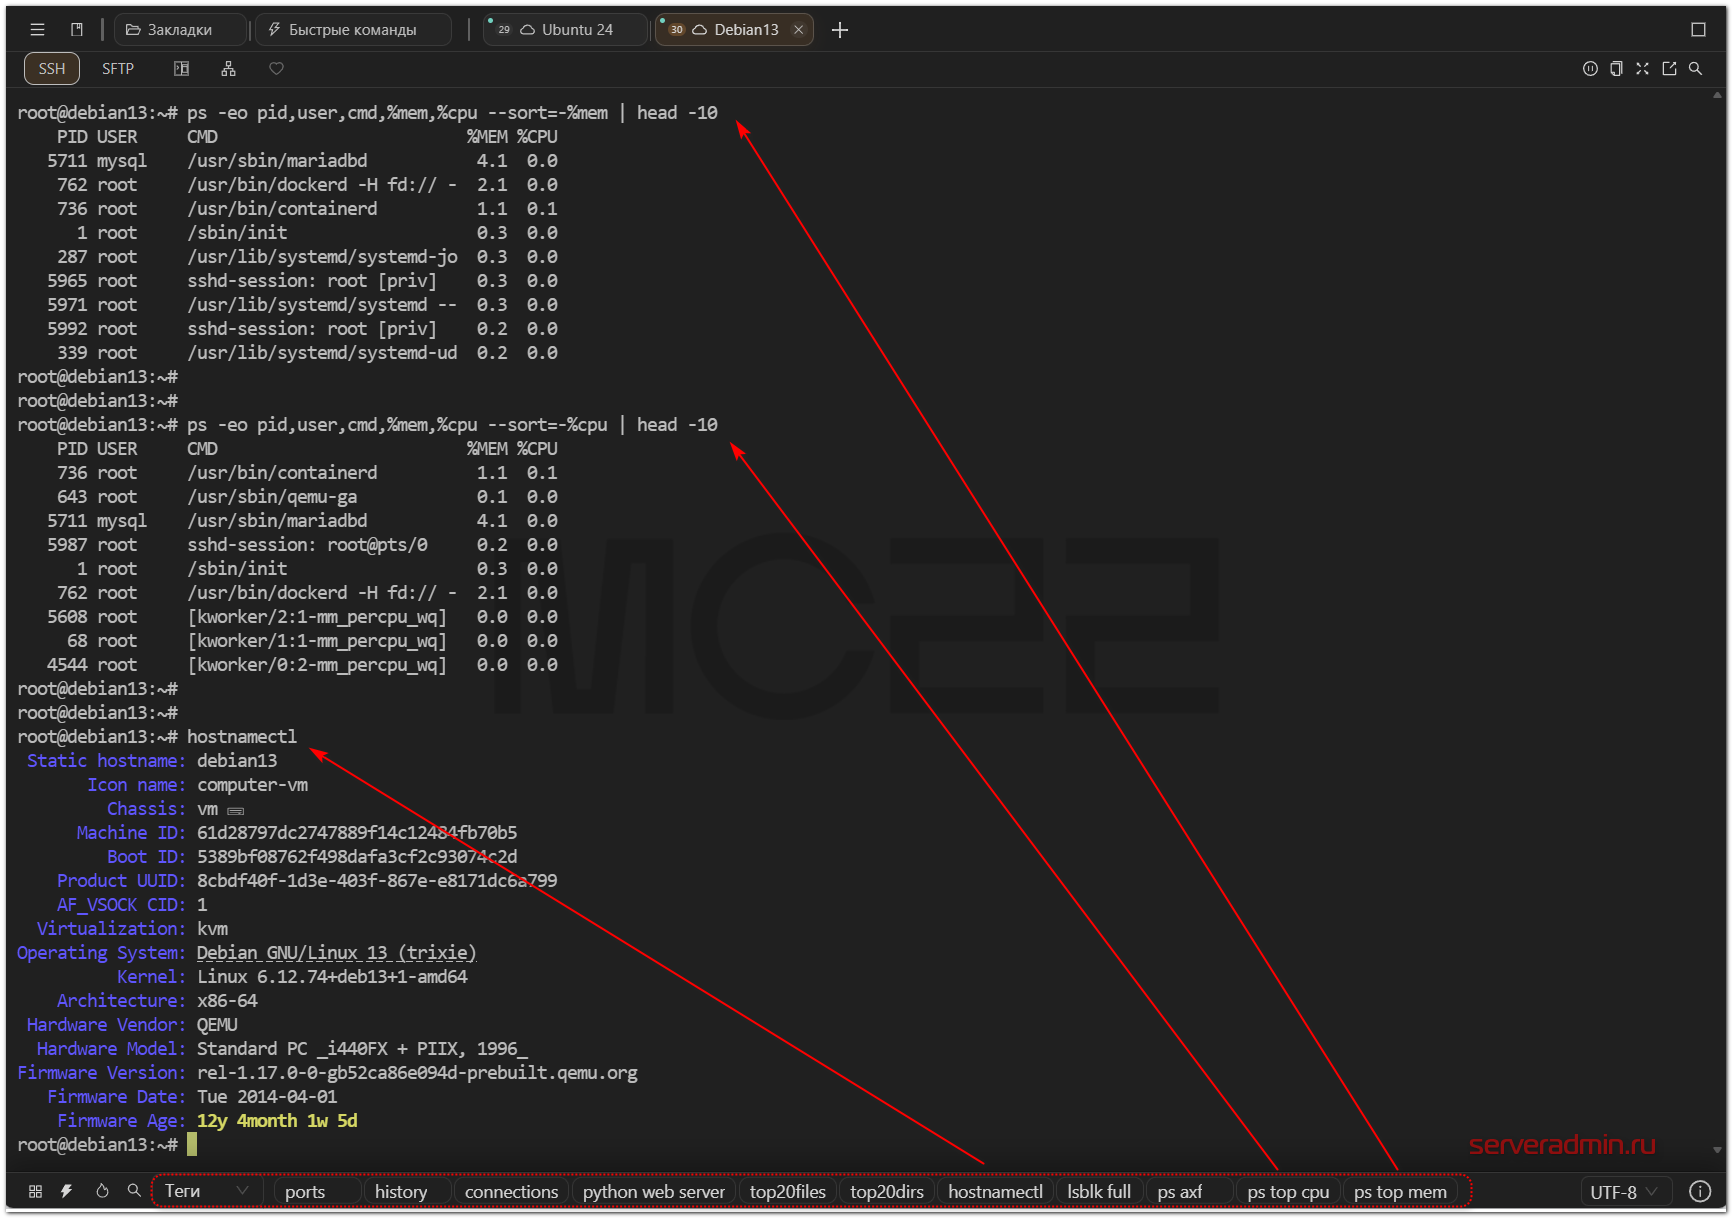Image resolution: width=1732 pixels, height=1218 pixels.
Task: Click the terminal scrollbar down arrow
Action: point(1718,1150)
